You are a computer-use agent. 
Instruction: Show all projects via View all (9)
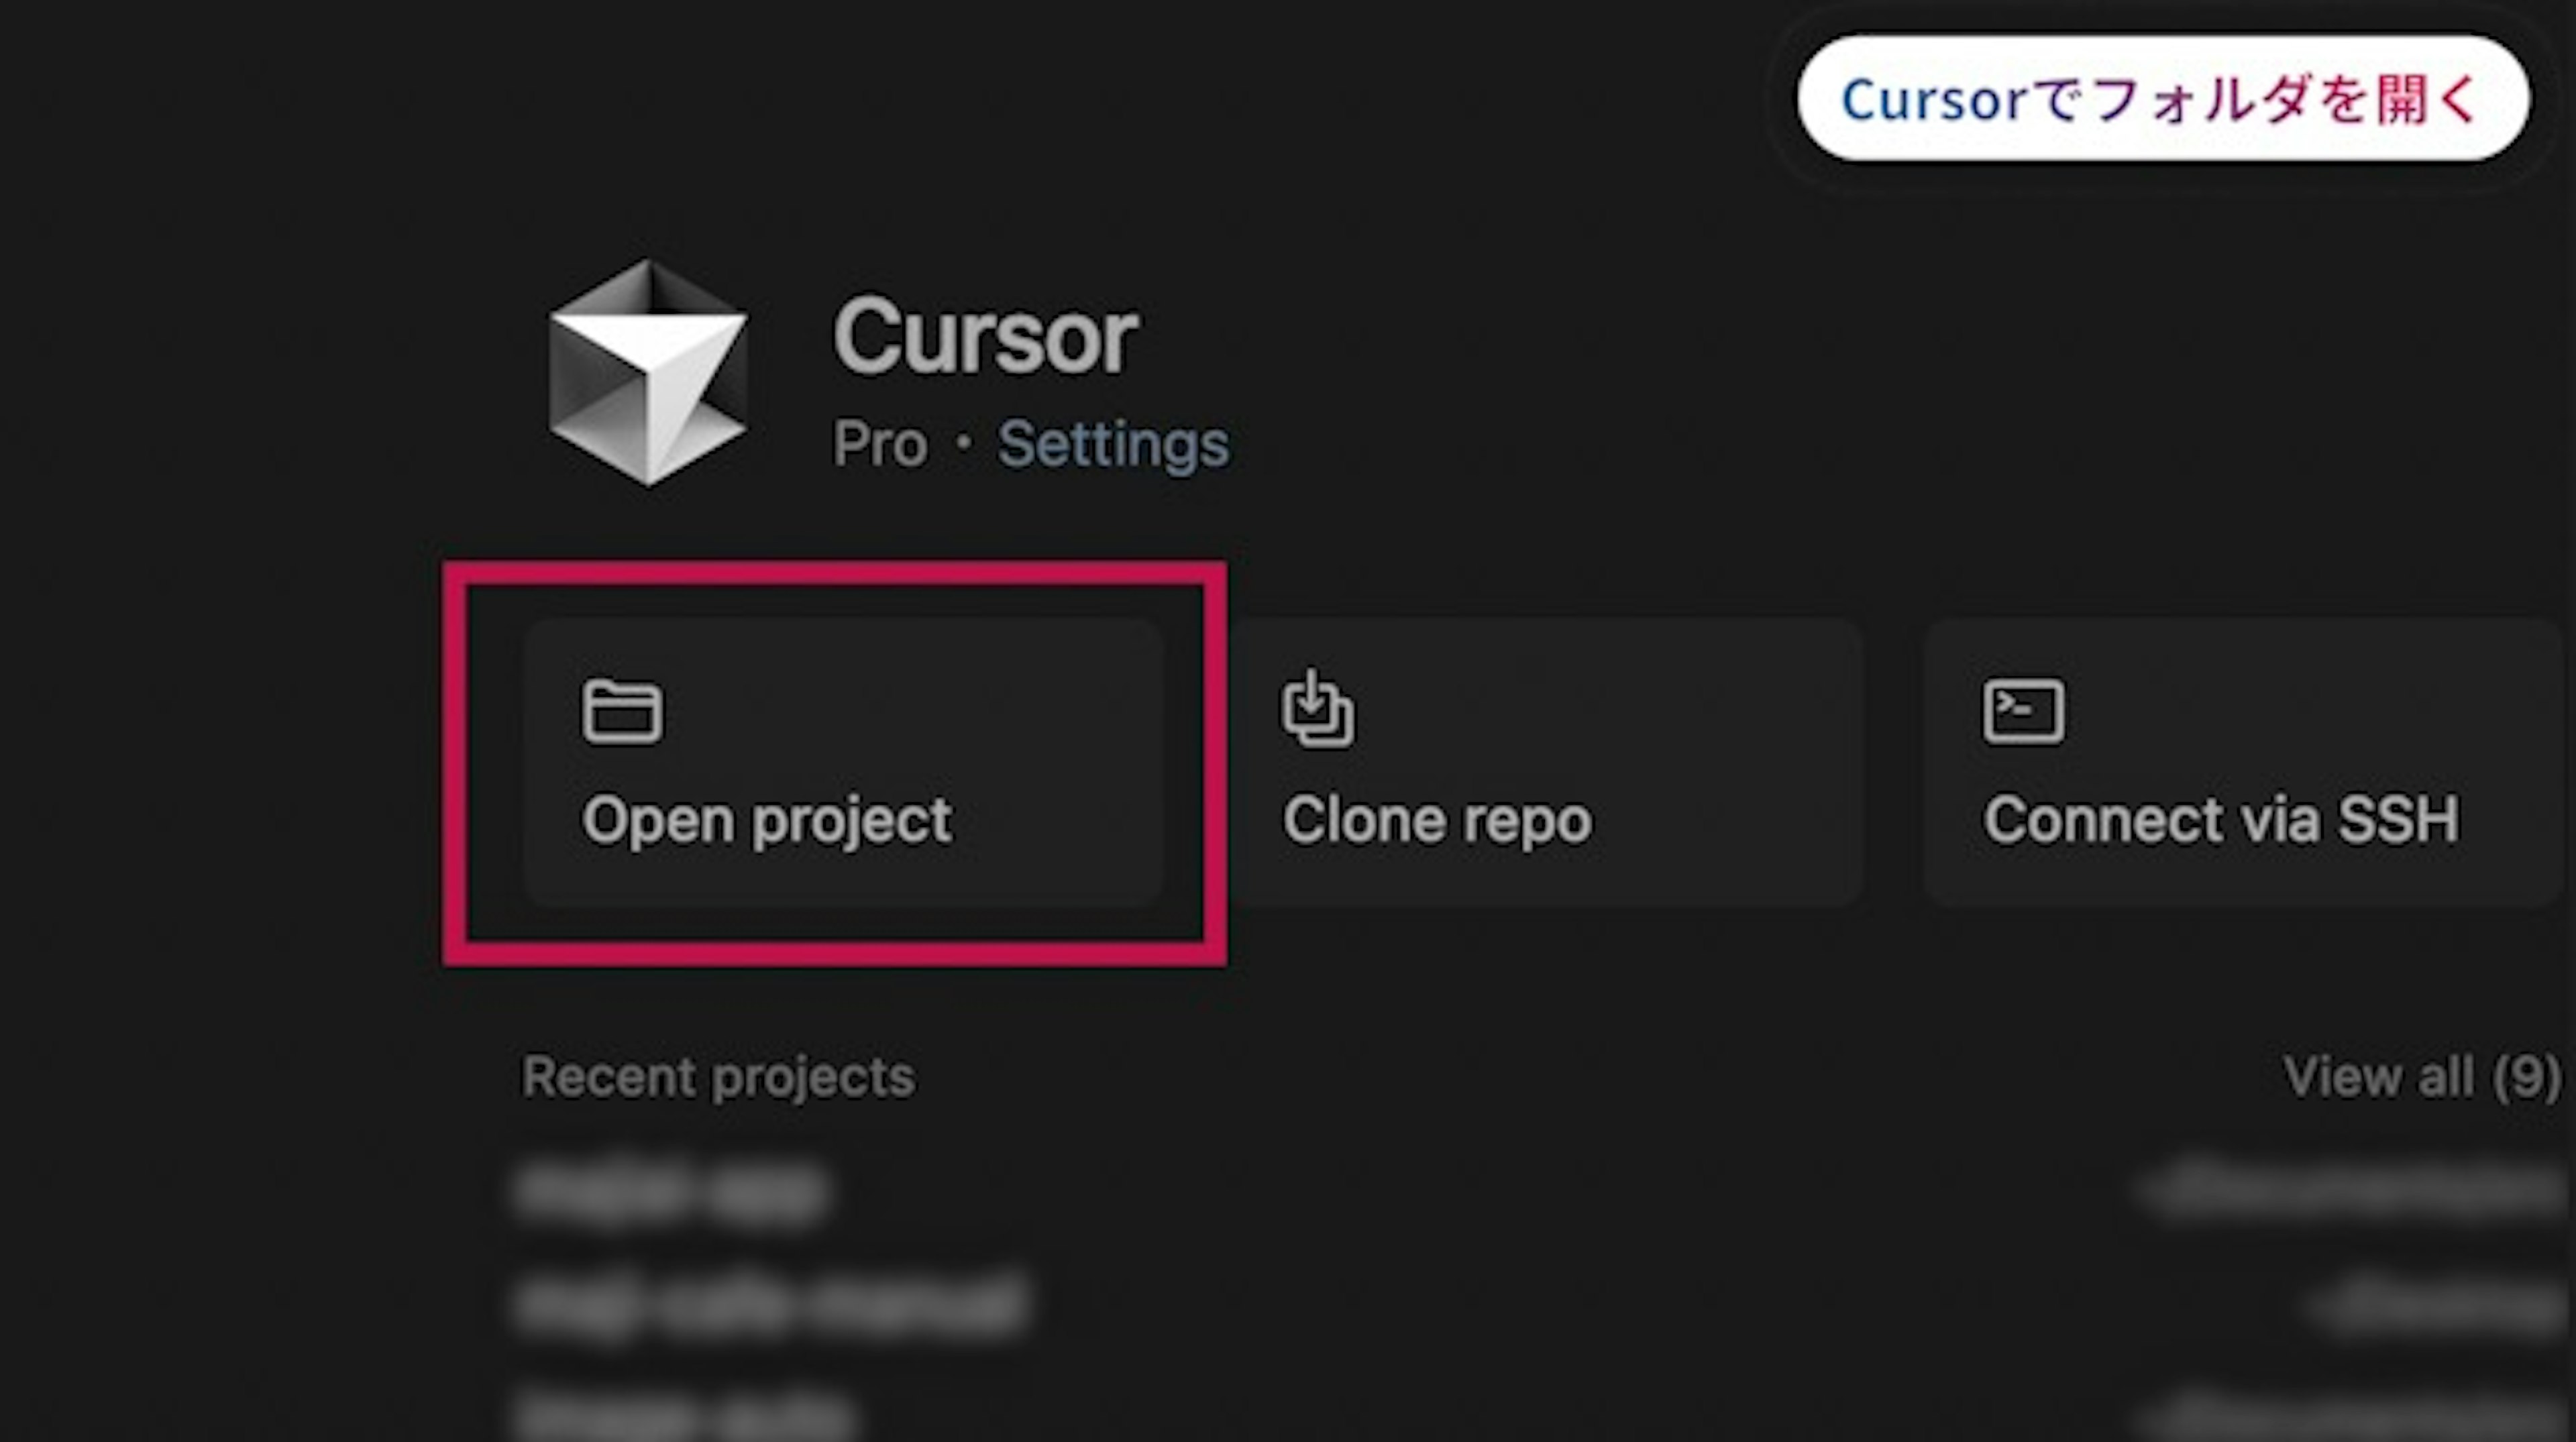coord(2422,1077)
